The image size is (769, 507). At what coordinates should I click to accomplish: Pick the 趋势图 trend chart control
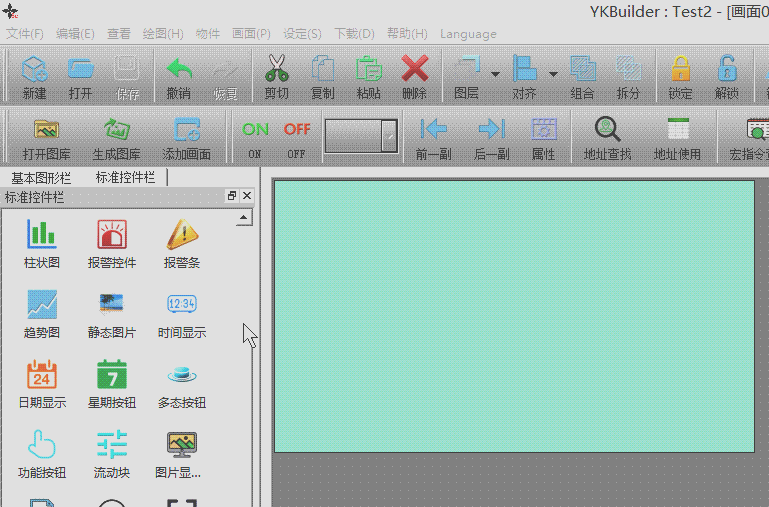coord(41,314)
